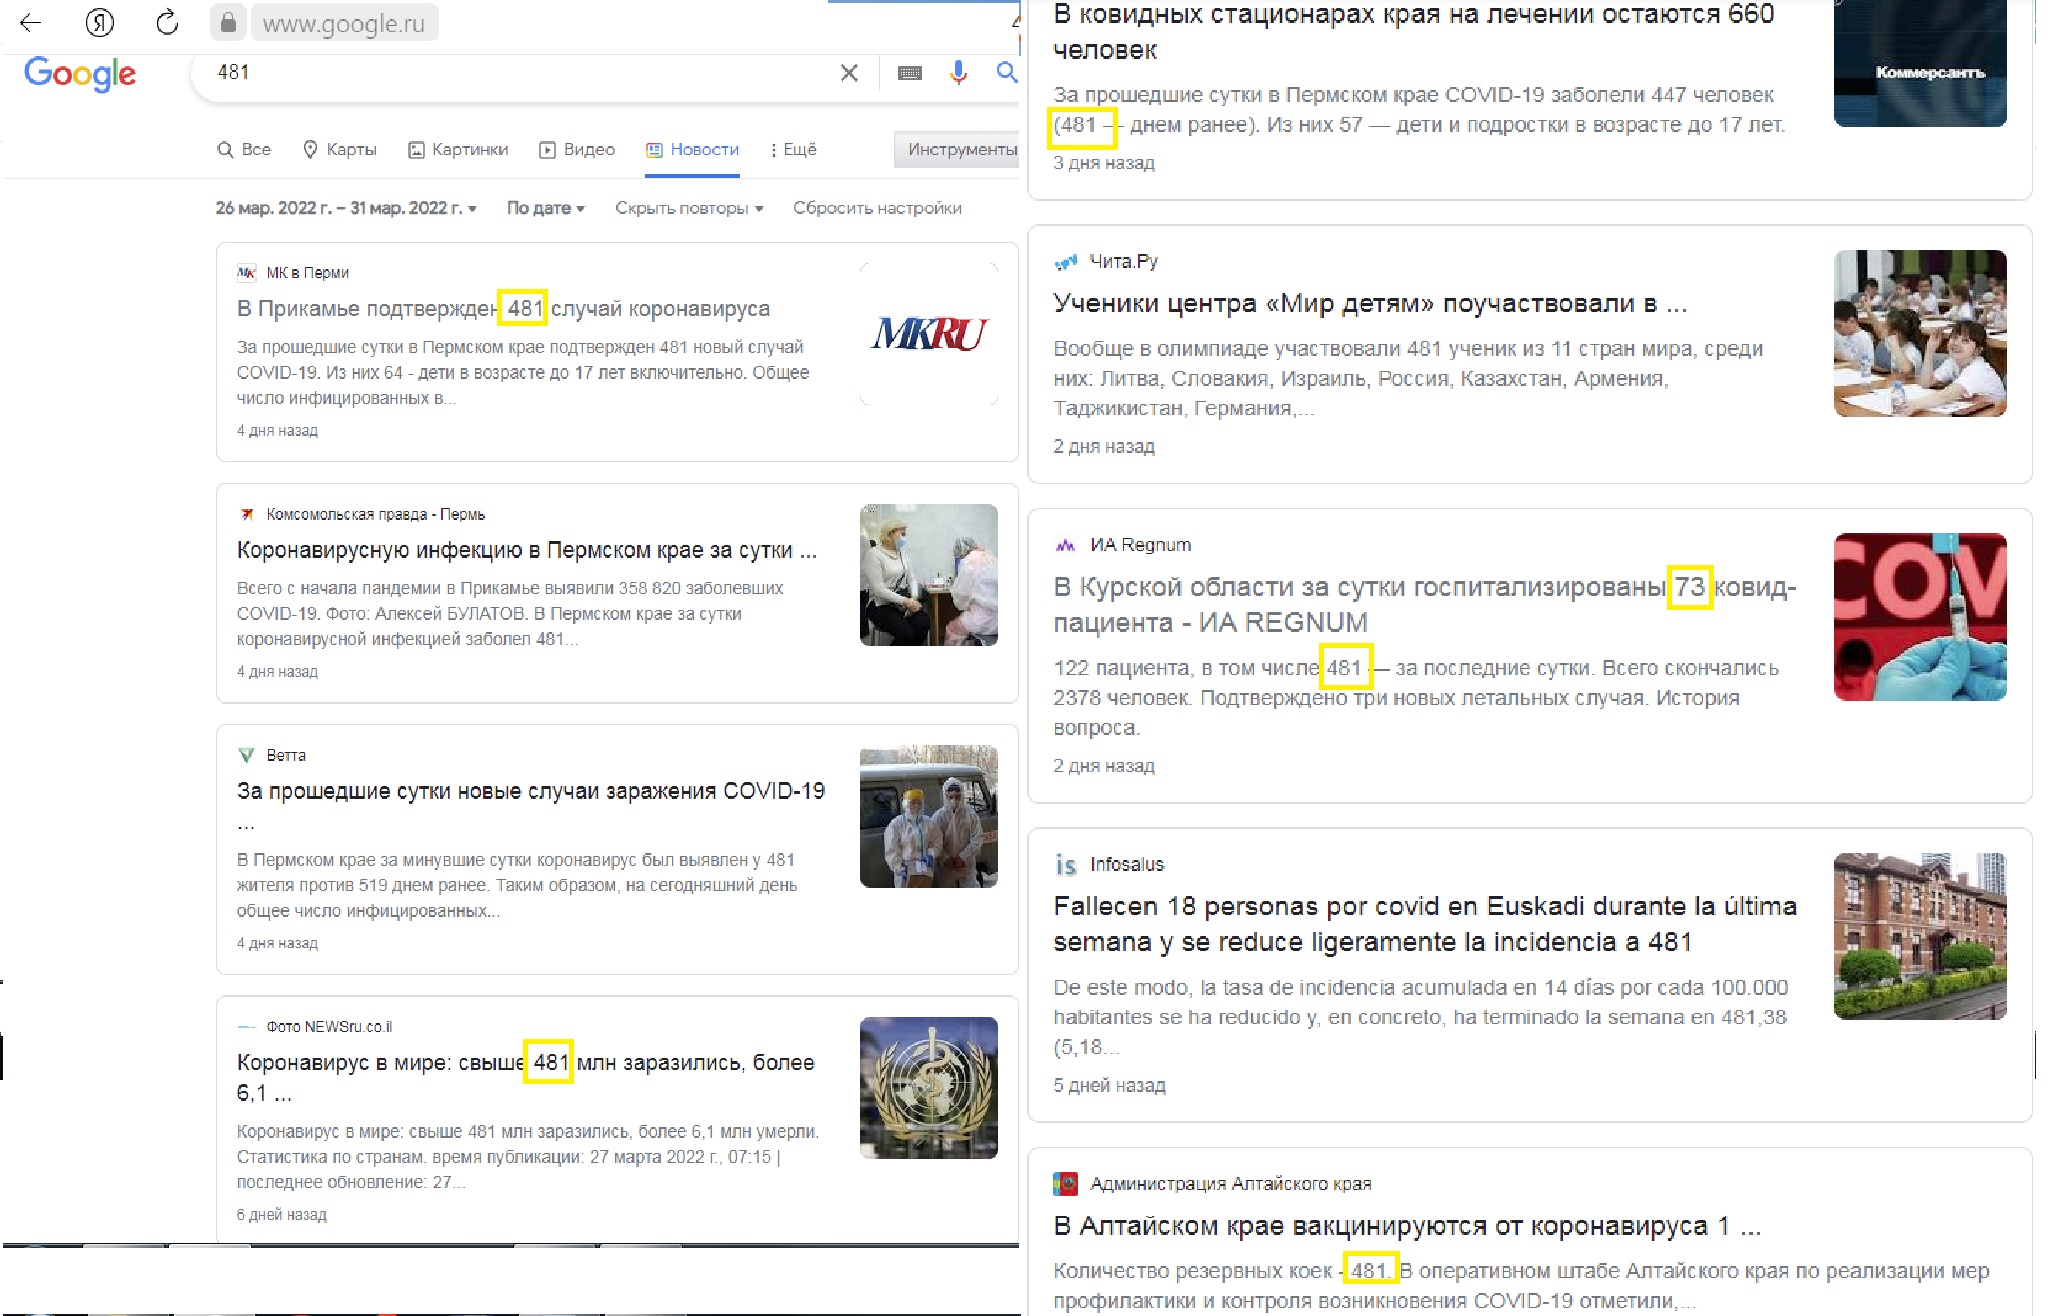Viewport: 2068px width, 1316px height.
Task: Click the Ветта source icon
Action: [x=246, y=755]
